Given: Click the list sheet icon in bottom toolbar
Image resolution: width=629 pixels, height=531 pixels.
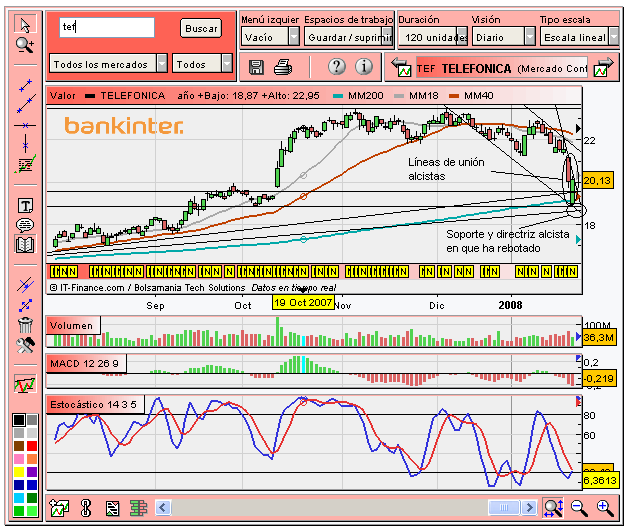Looking at the screenshot, I should pyautogui.click(x=112, y=509).
